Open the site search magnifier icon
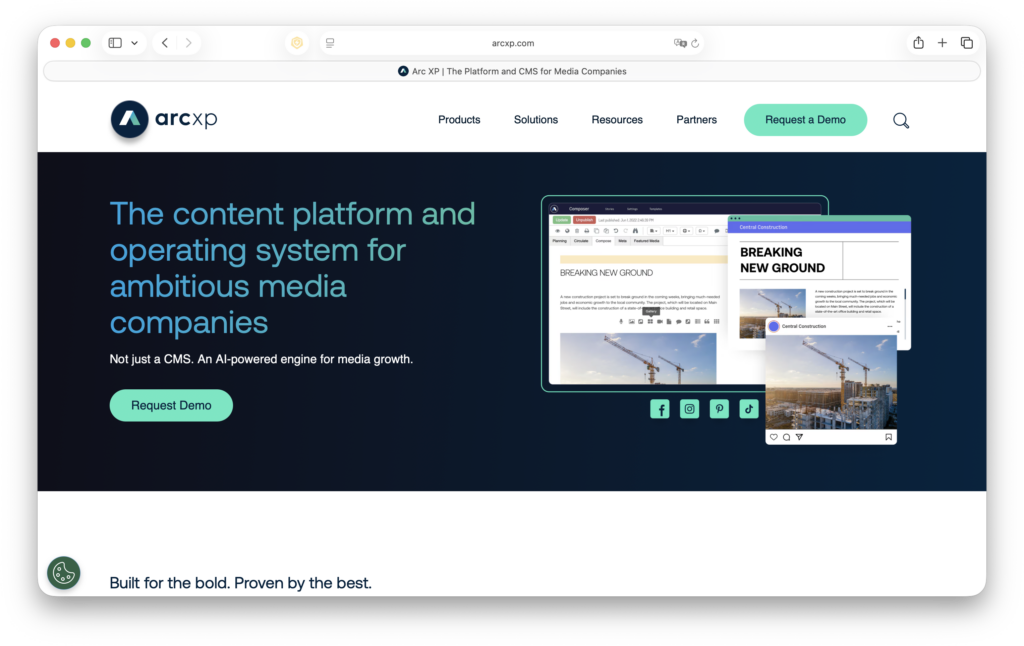This screenshot has height=646, width=1024. click(x=900, y=120)
